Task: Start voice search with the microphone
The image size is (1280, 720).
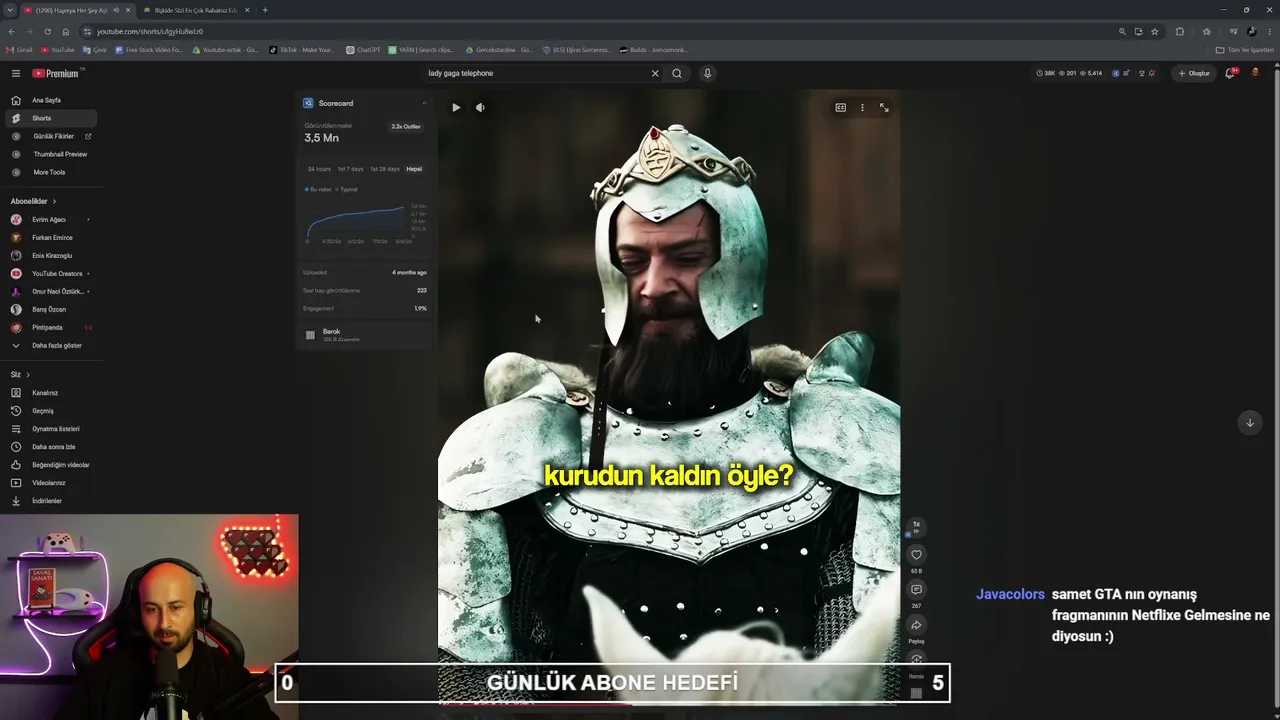Action: click(707, 73)
